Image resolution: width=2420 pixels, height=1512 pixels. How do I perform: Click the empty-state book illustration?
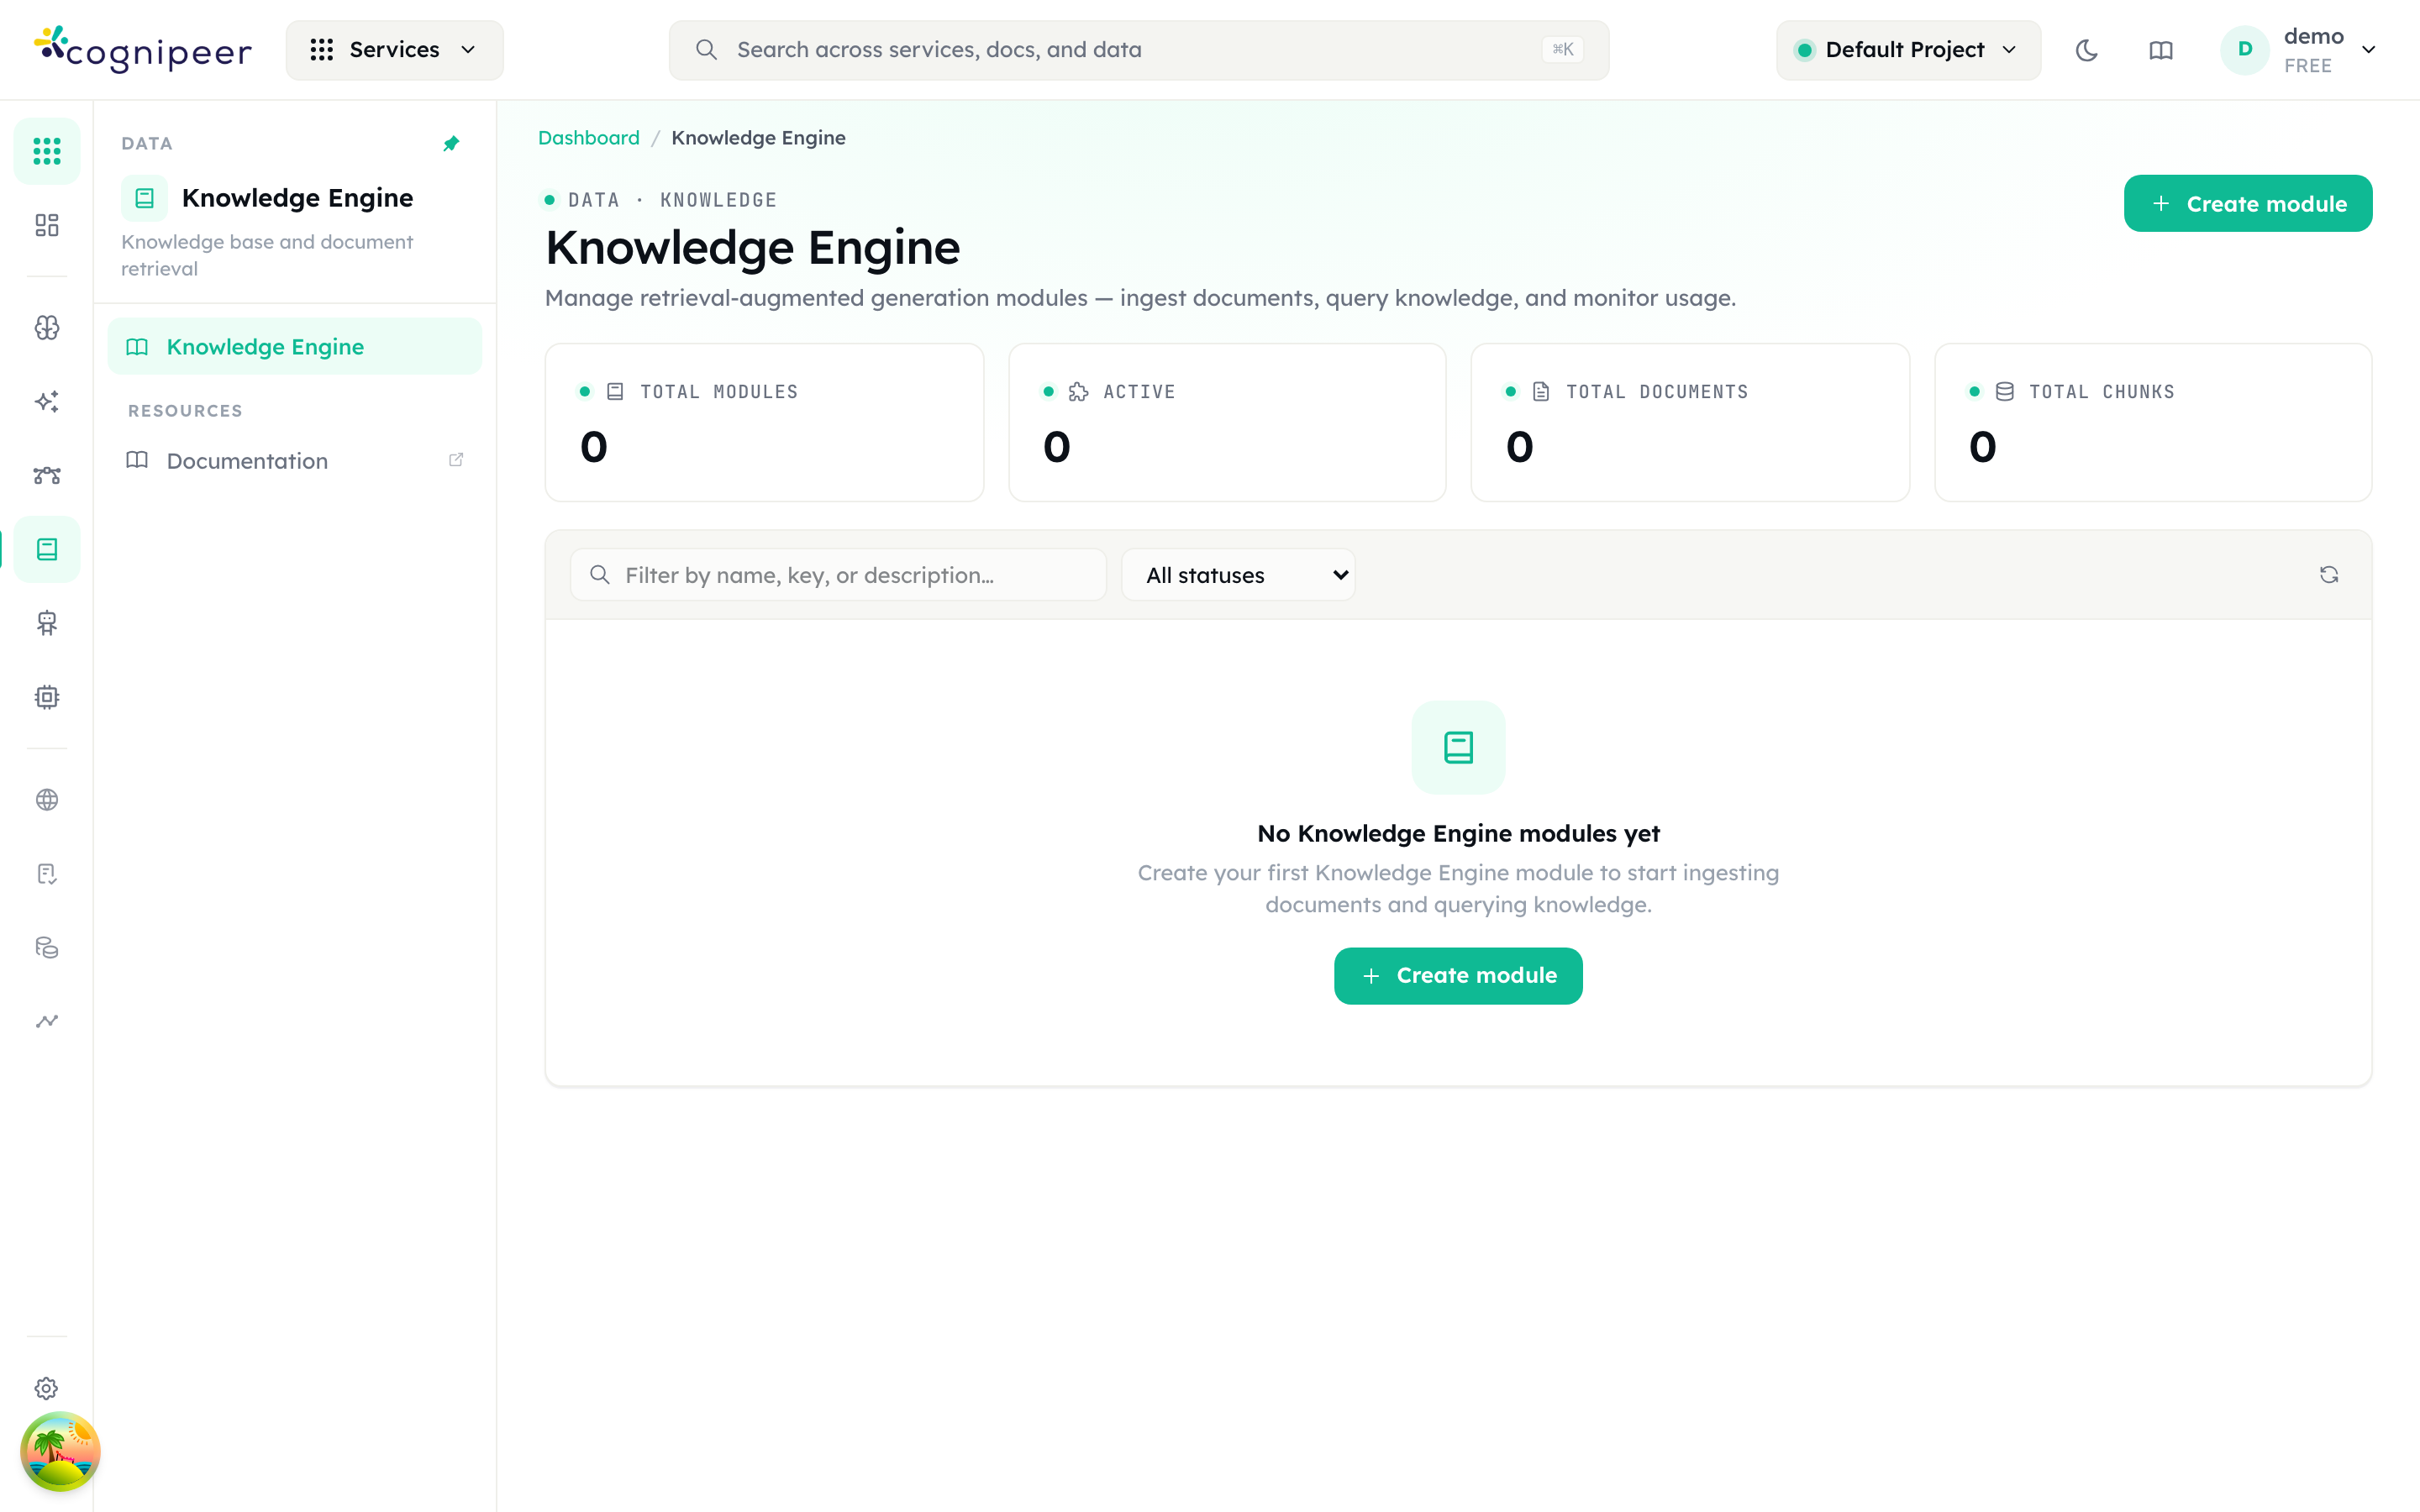pyautogui.click(x=1458, y=747)
